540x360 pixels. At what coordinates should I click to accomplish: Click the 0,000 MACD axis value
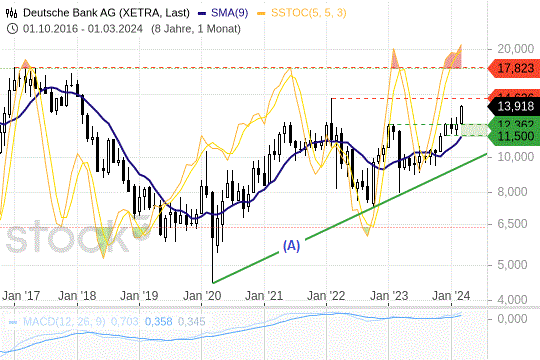pos(512,319)
